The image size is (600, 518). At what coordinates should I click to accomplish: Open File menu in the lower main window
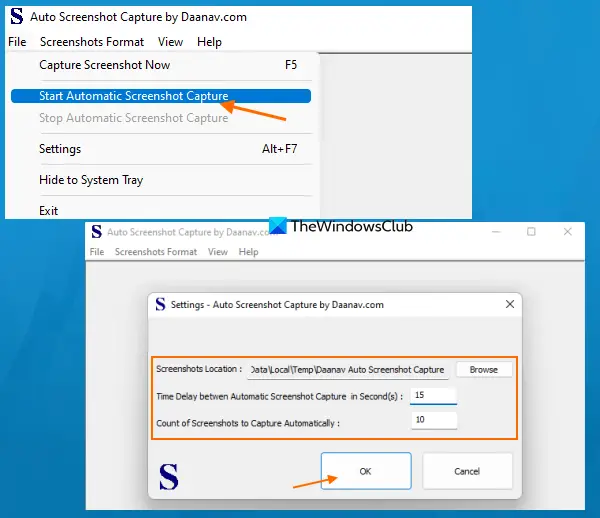[97, 252]
